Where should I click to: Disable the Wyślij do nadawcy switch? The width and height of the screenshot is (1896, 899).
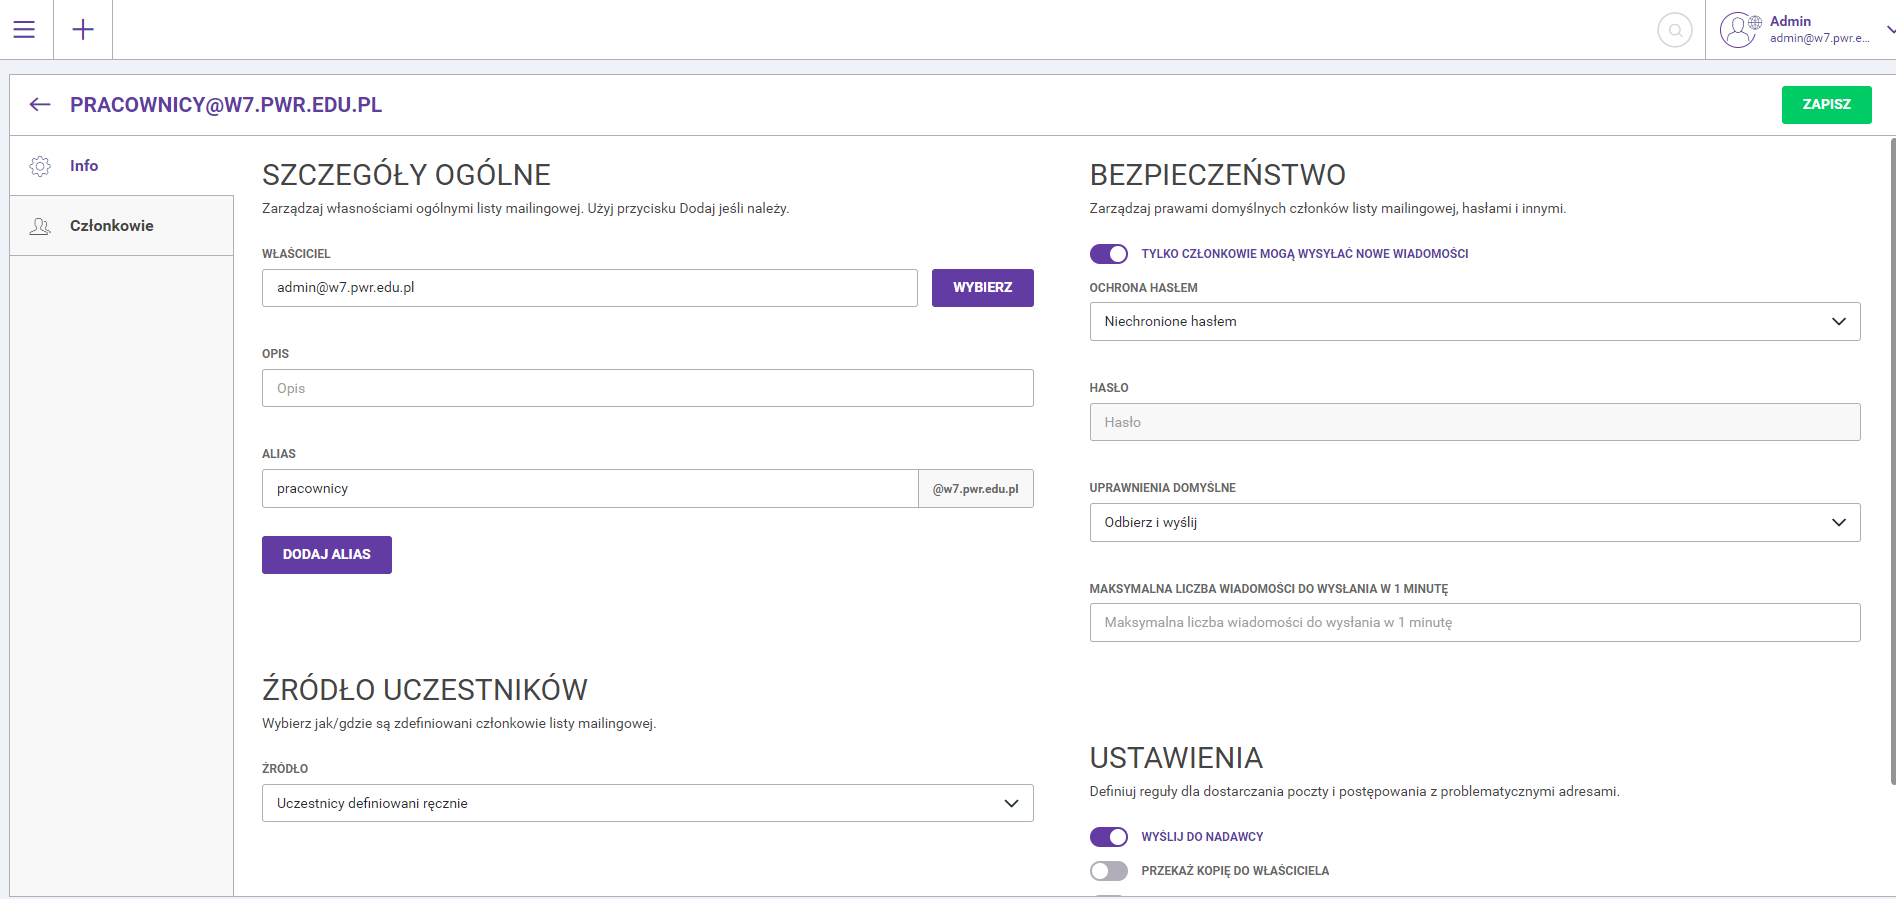(1108, 837)
